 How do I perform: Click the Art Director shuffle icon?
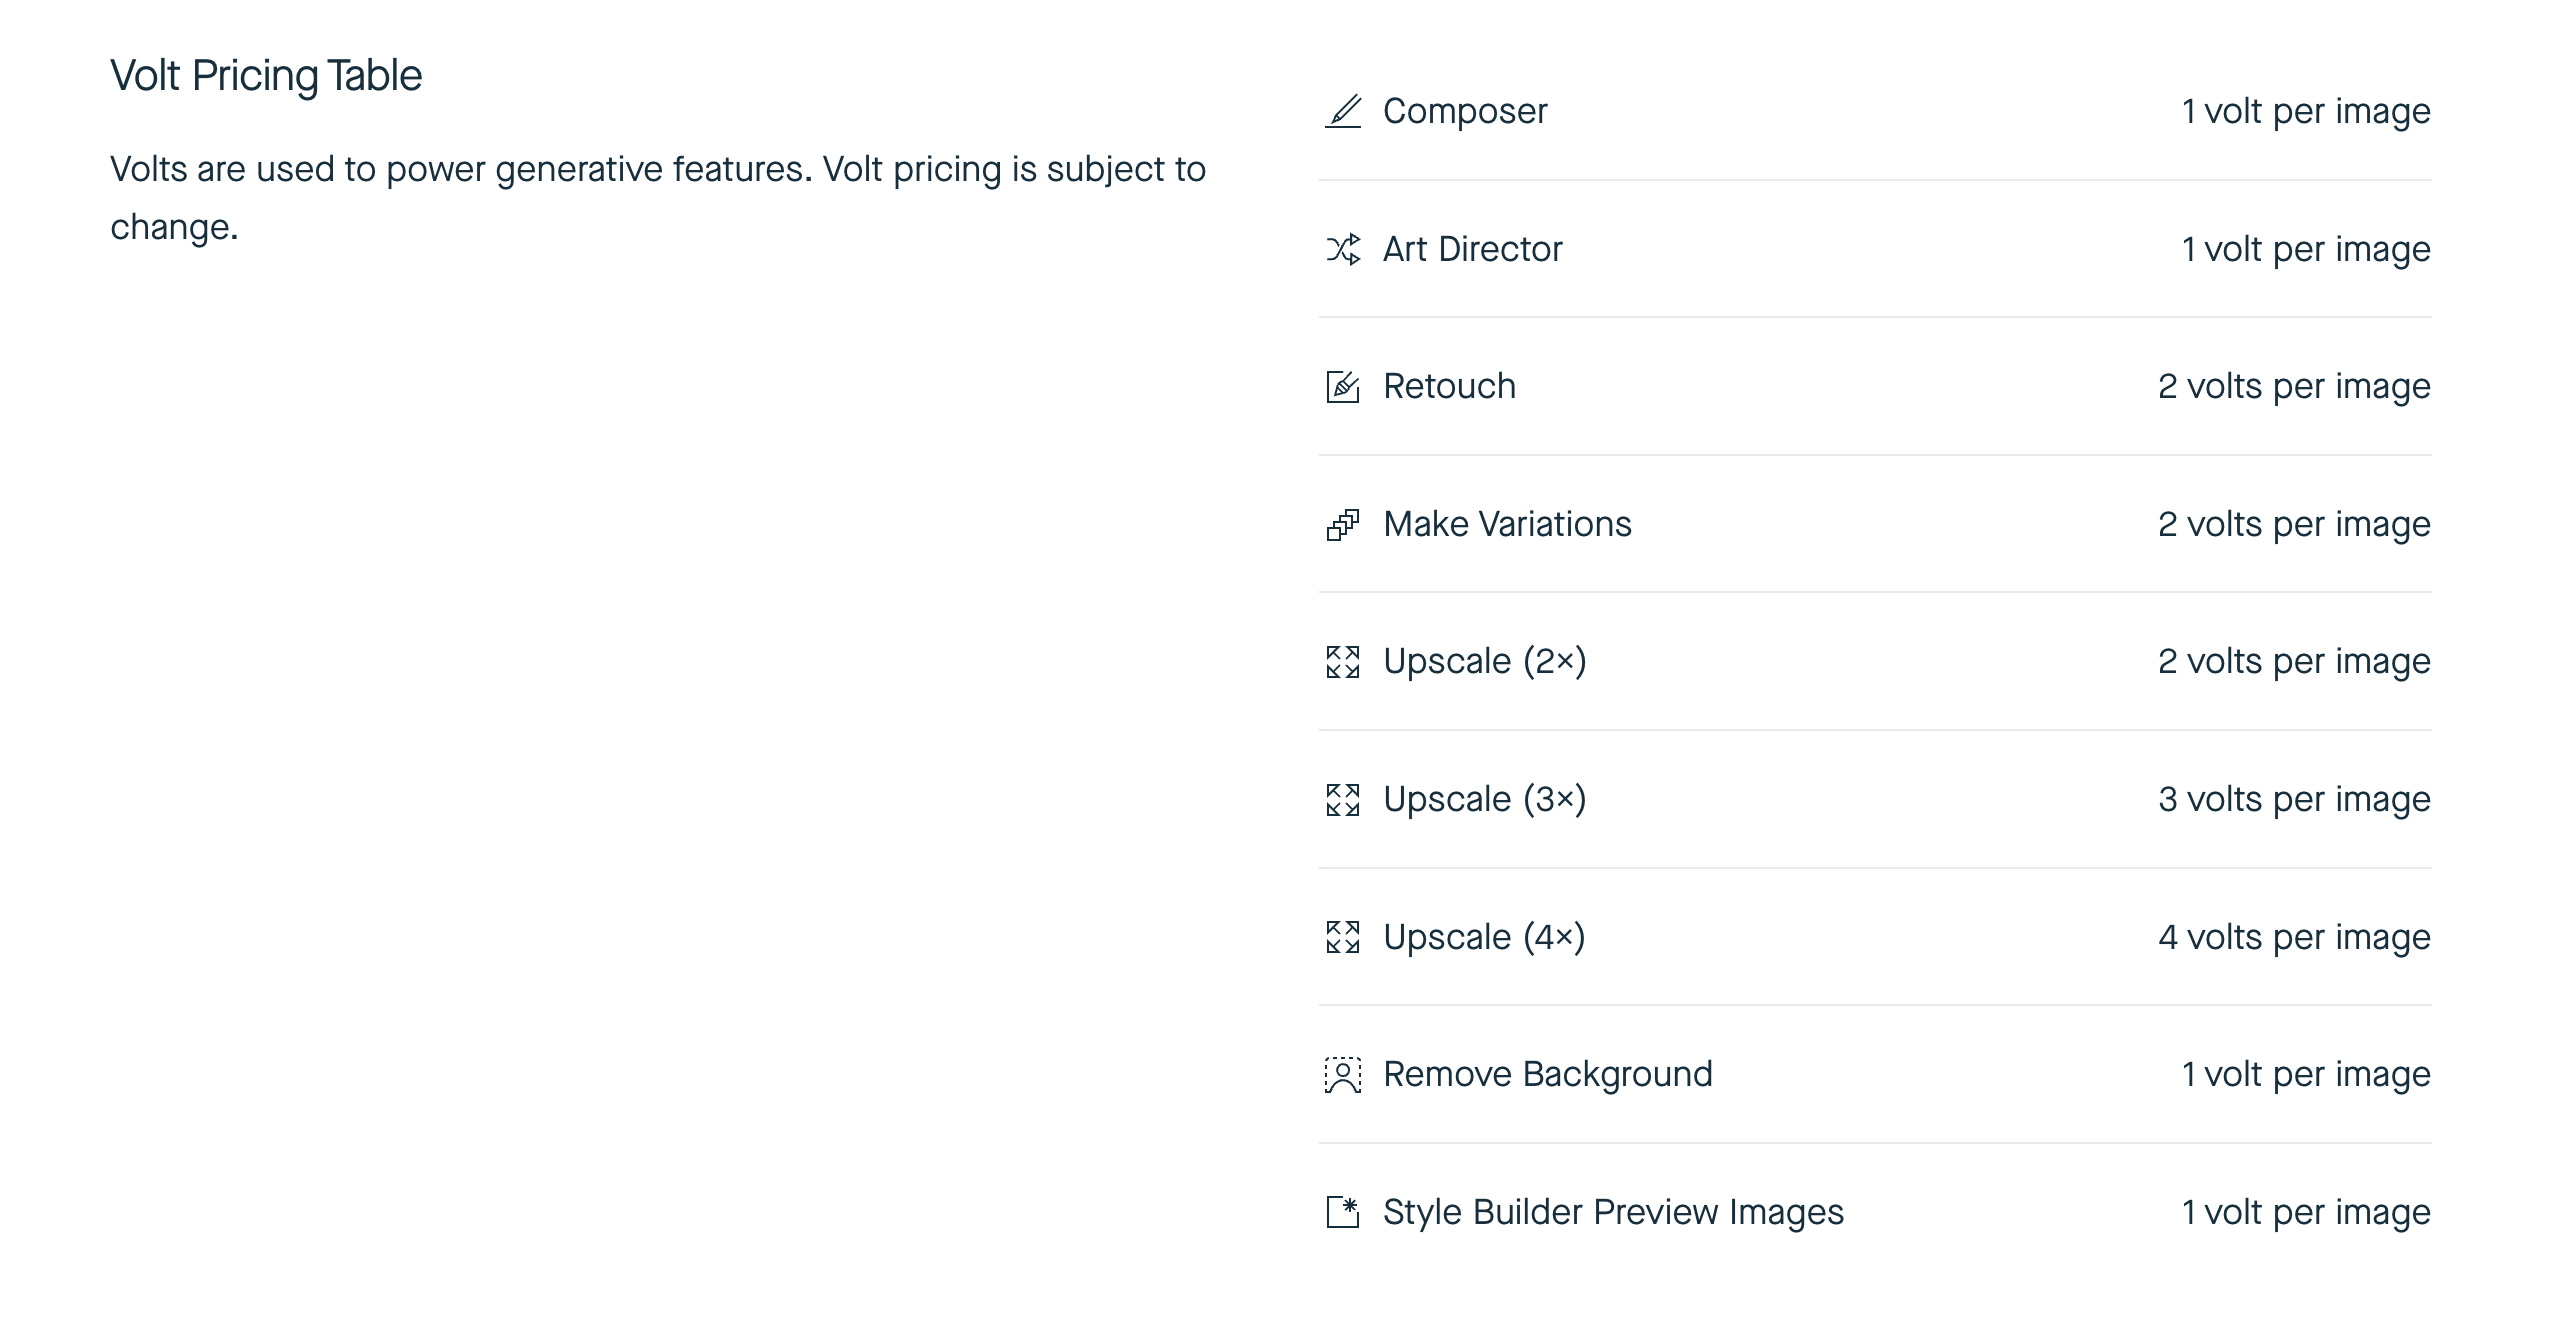[1343, 249]
